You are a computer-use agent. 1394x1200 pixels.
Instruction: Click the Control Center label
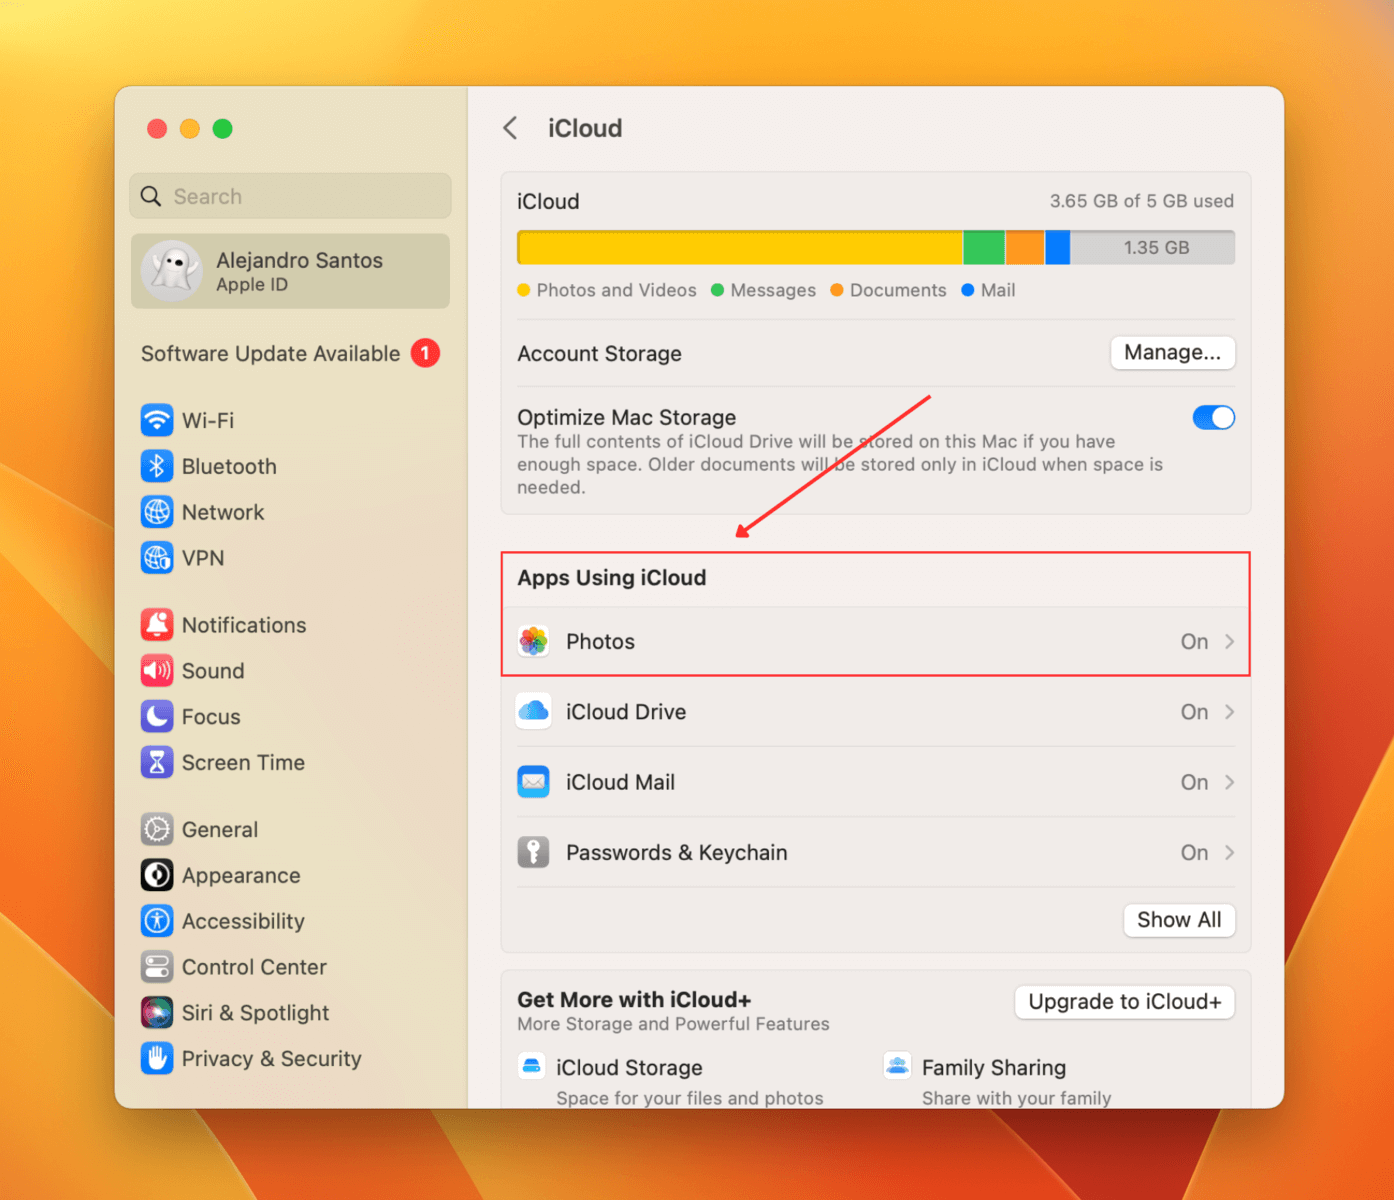point(254,967)
